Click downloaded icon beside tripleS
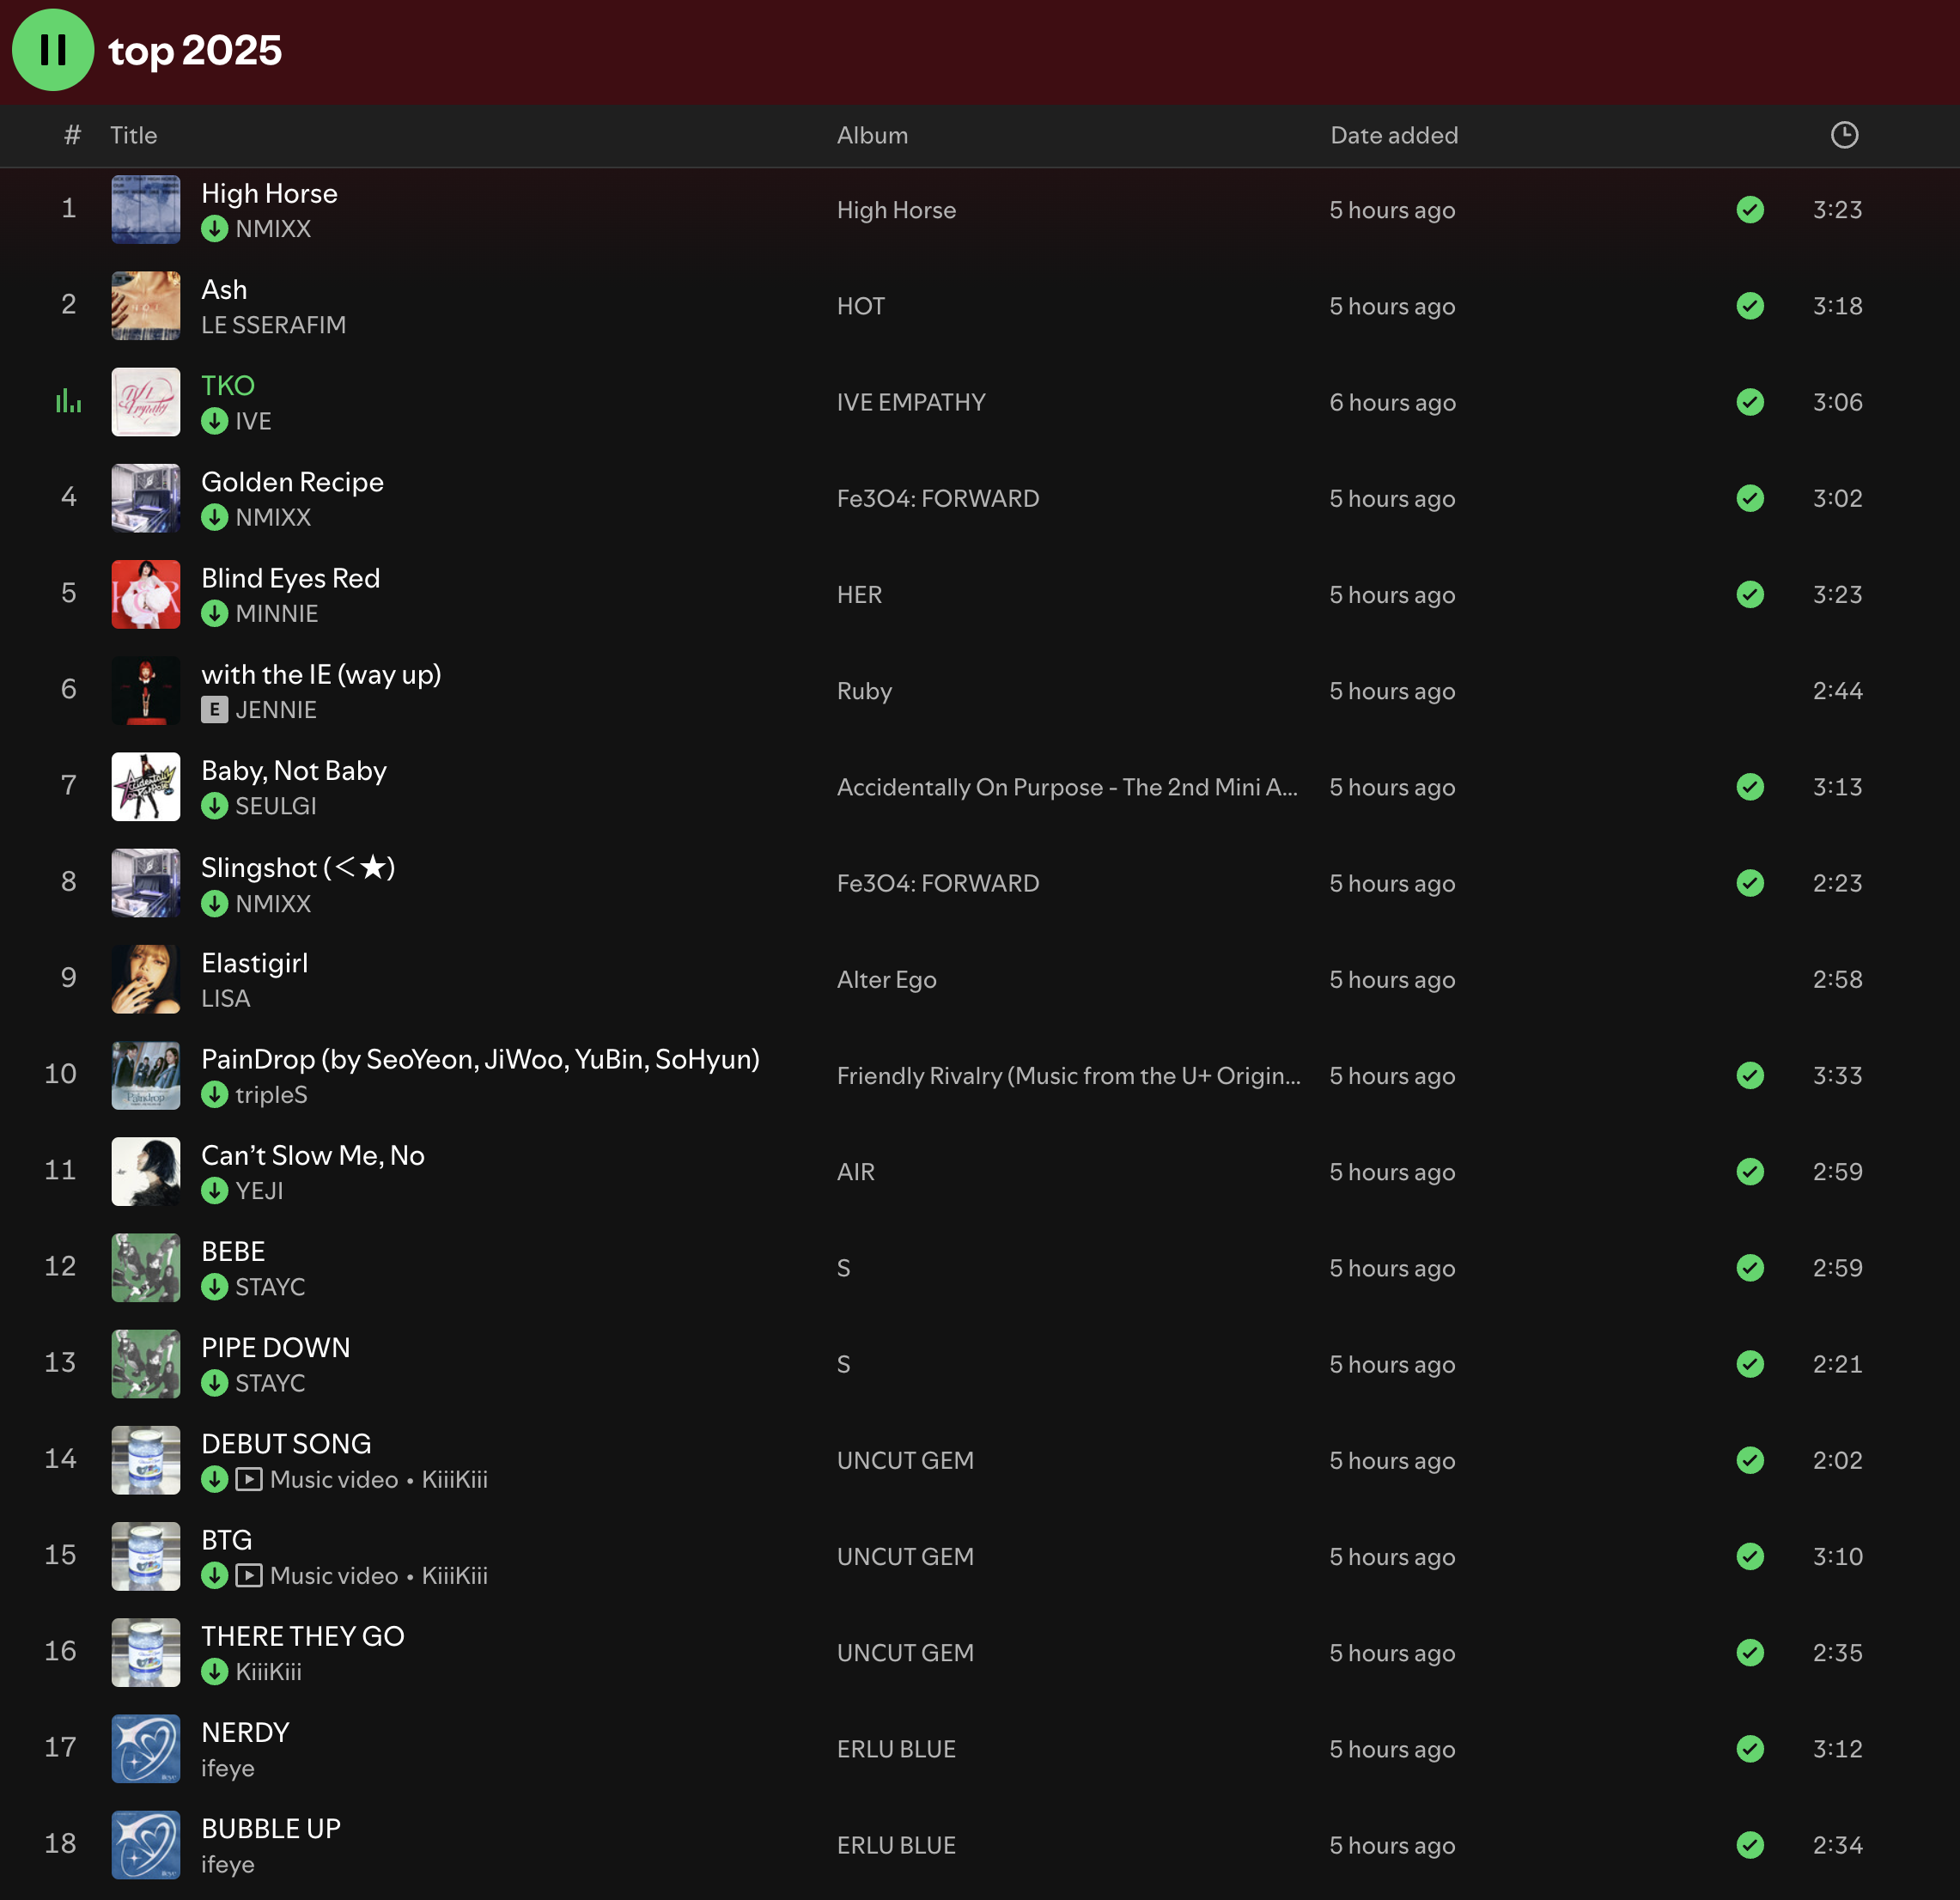The image size is (1960, 1900). (214, 1095)
